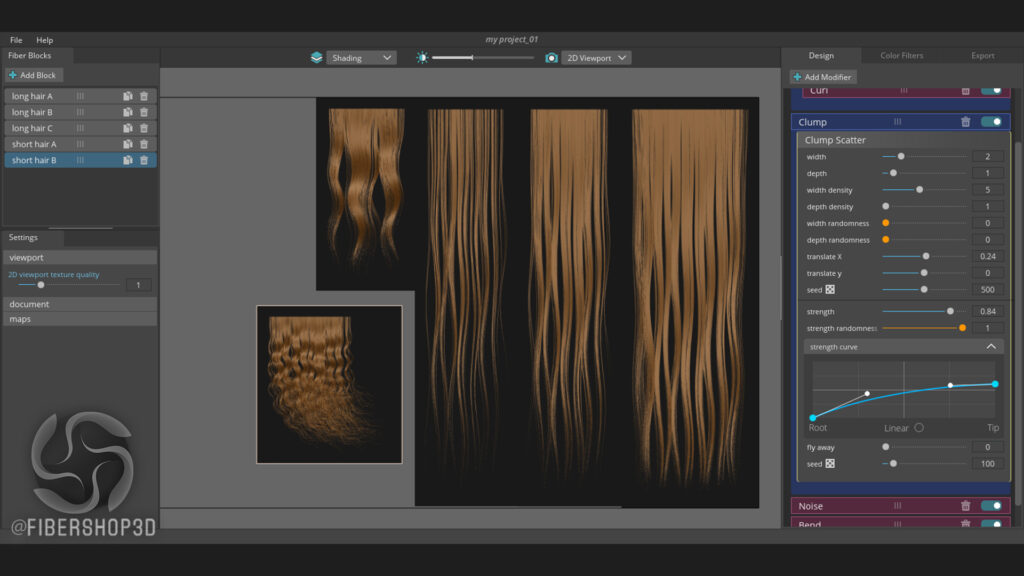The width and height of the screenshot is (1024, 576).
Task: Select the curly hair texture thumbnail
Action: click(x=329, y=385)
